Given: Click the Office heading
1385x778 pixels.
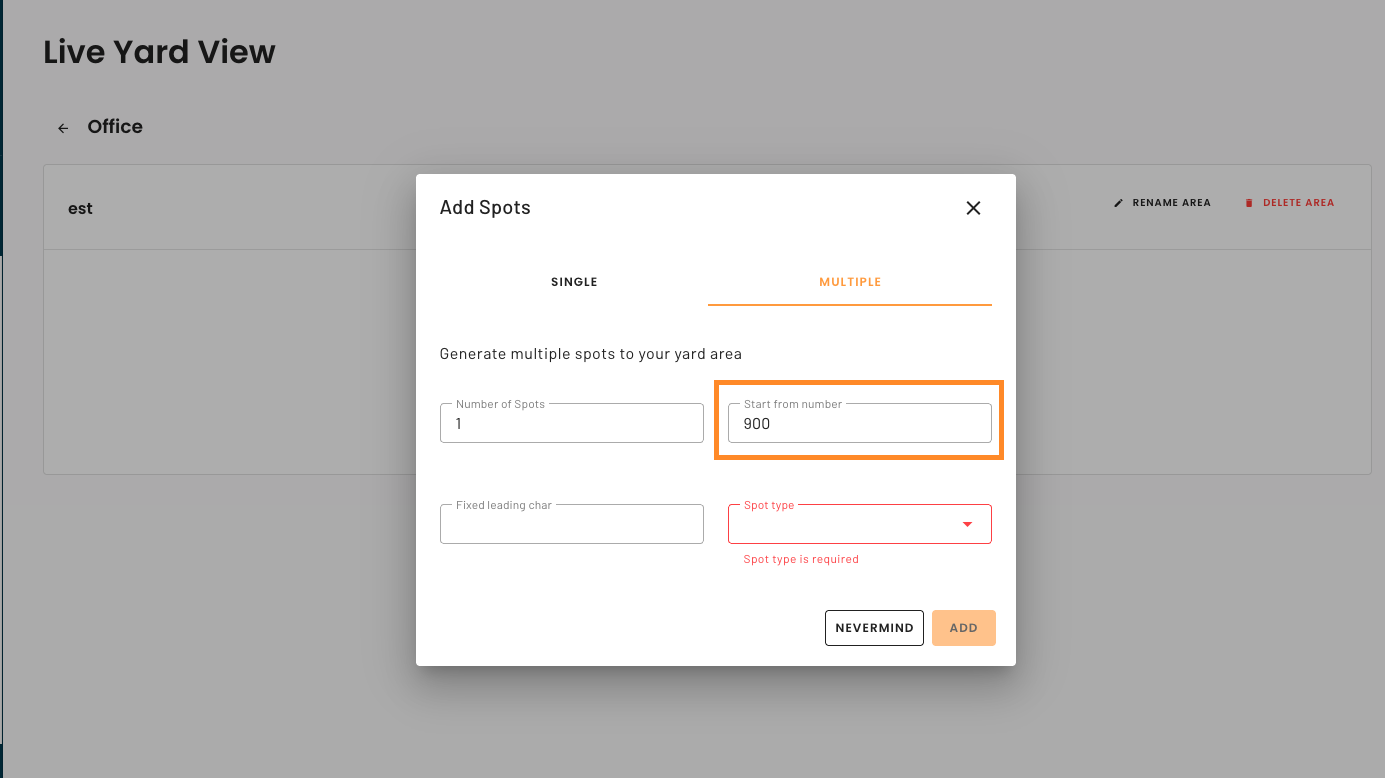Looking at the screenshot, I should [115, 127].
